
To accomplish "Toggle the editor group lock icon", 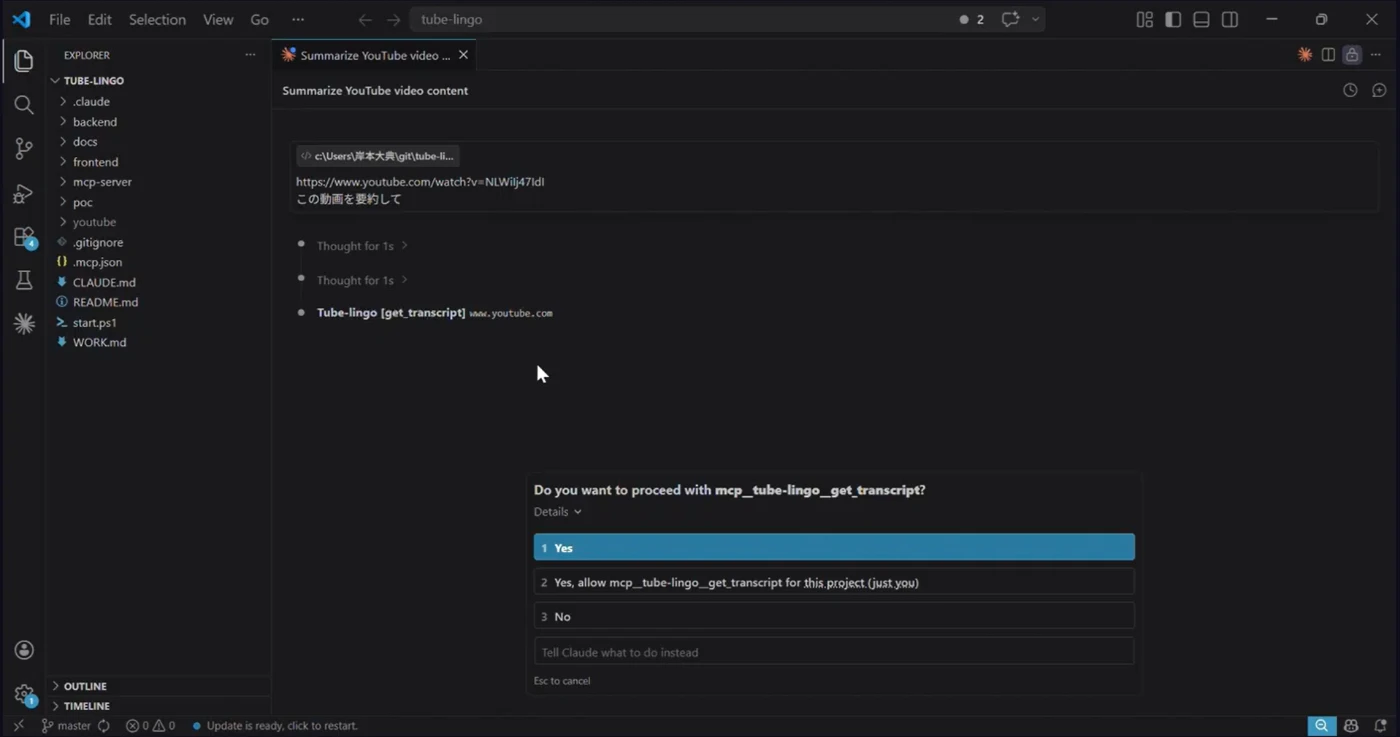I will click(1352, 55).
